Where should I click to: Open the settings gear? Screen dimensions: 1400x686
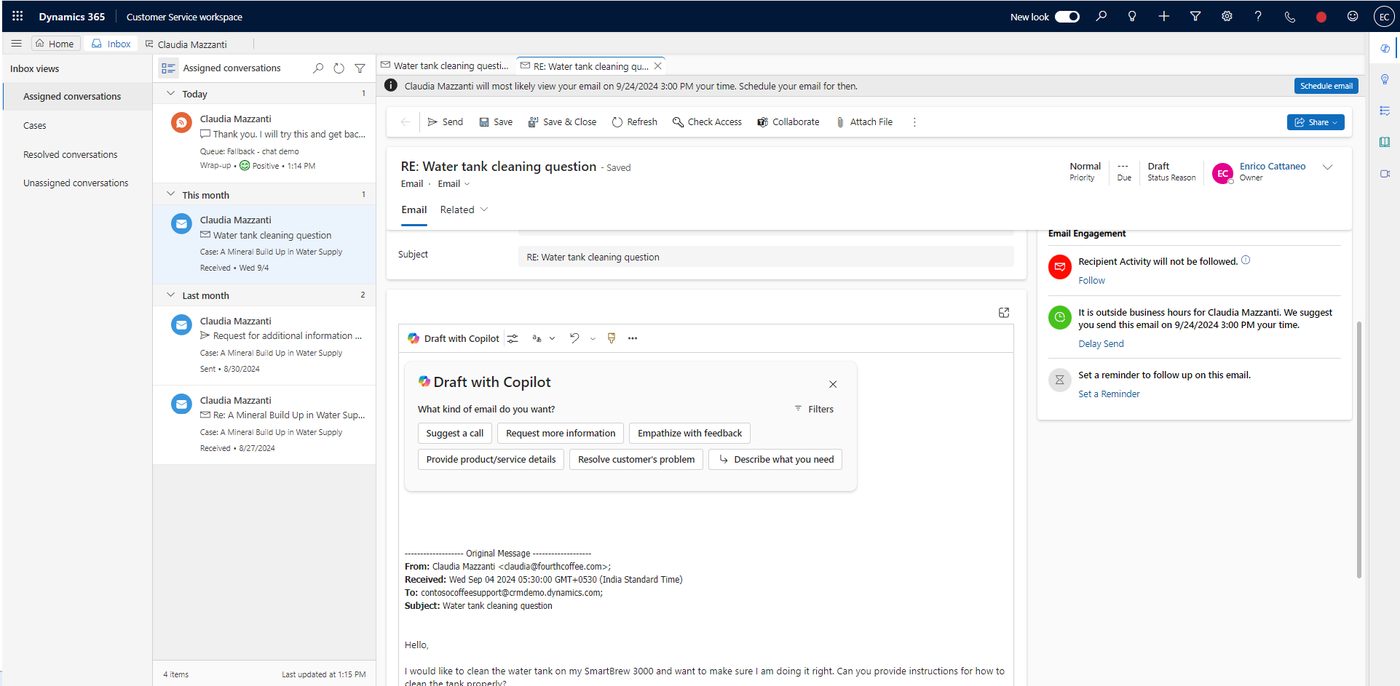click(x=1226, y=16)
